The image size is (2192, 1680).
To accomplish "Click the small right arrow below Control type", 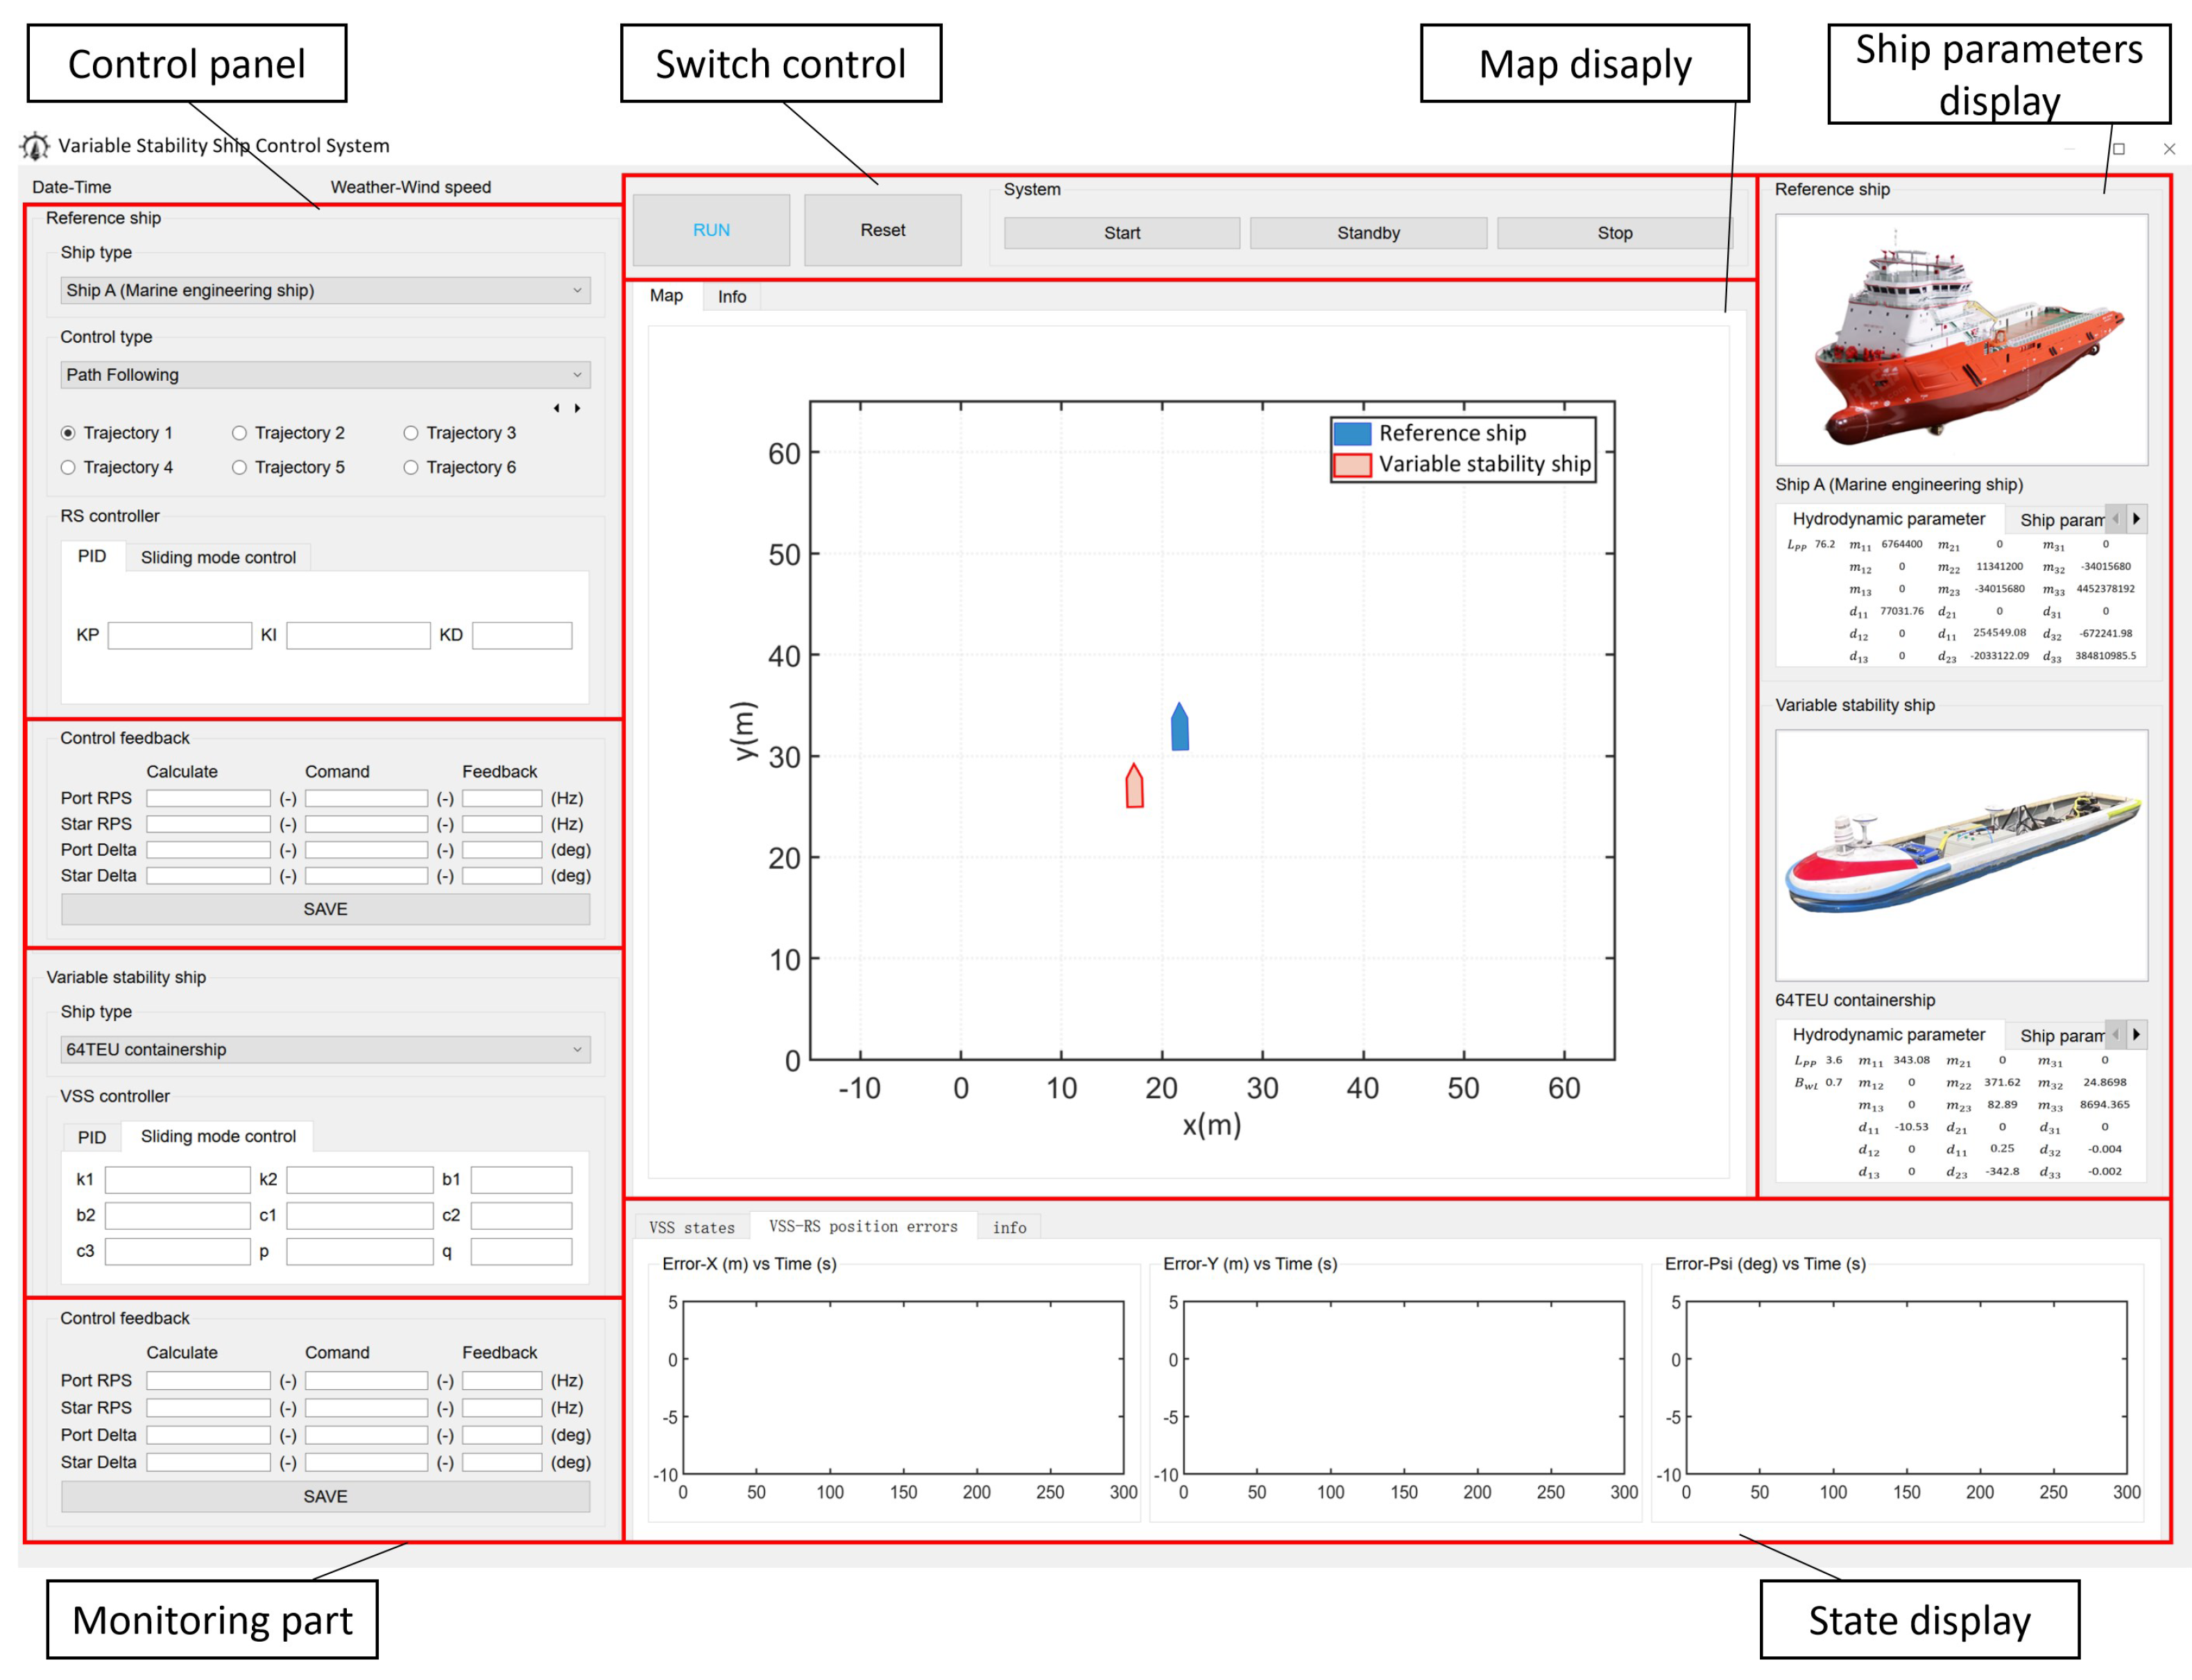I will point(578,408).
